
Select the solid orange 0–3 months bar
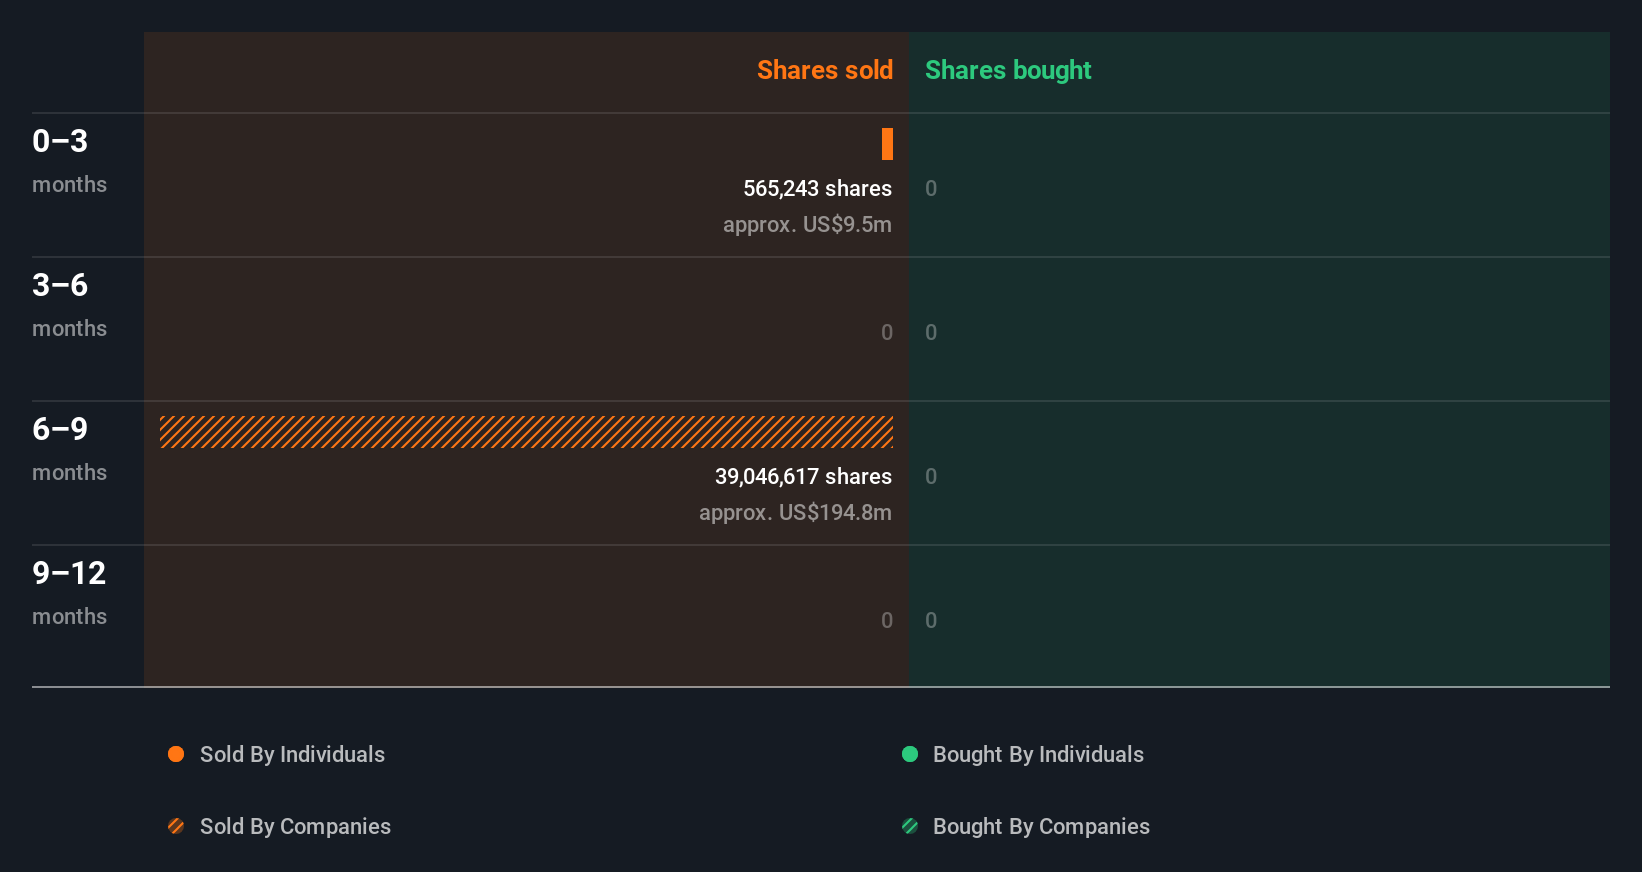tap(887, 144)
